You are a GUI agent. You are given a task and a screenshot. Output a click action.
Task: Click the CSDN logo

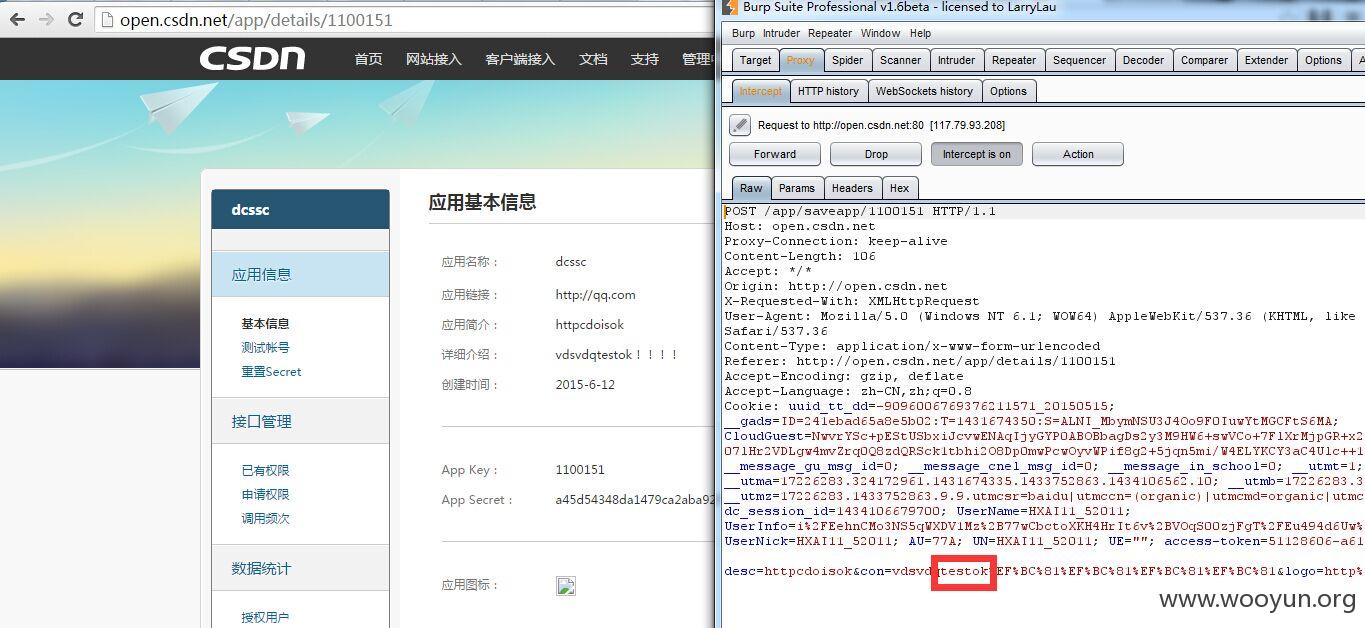[x=252, y=59]
